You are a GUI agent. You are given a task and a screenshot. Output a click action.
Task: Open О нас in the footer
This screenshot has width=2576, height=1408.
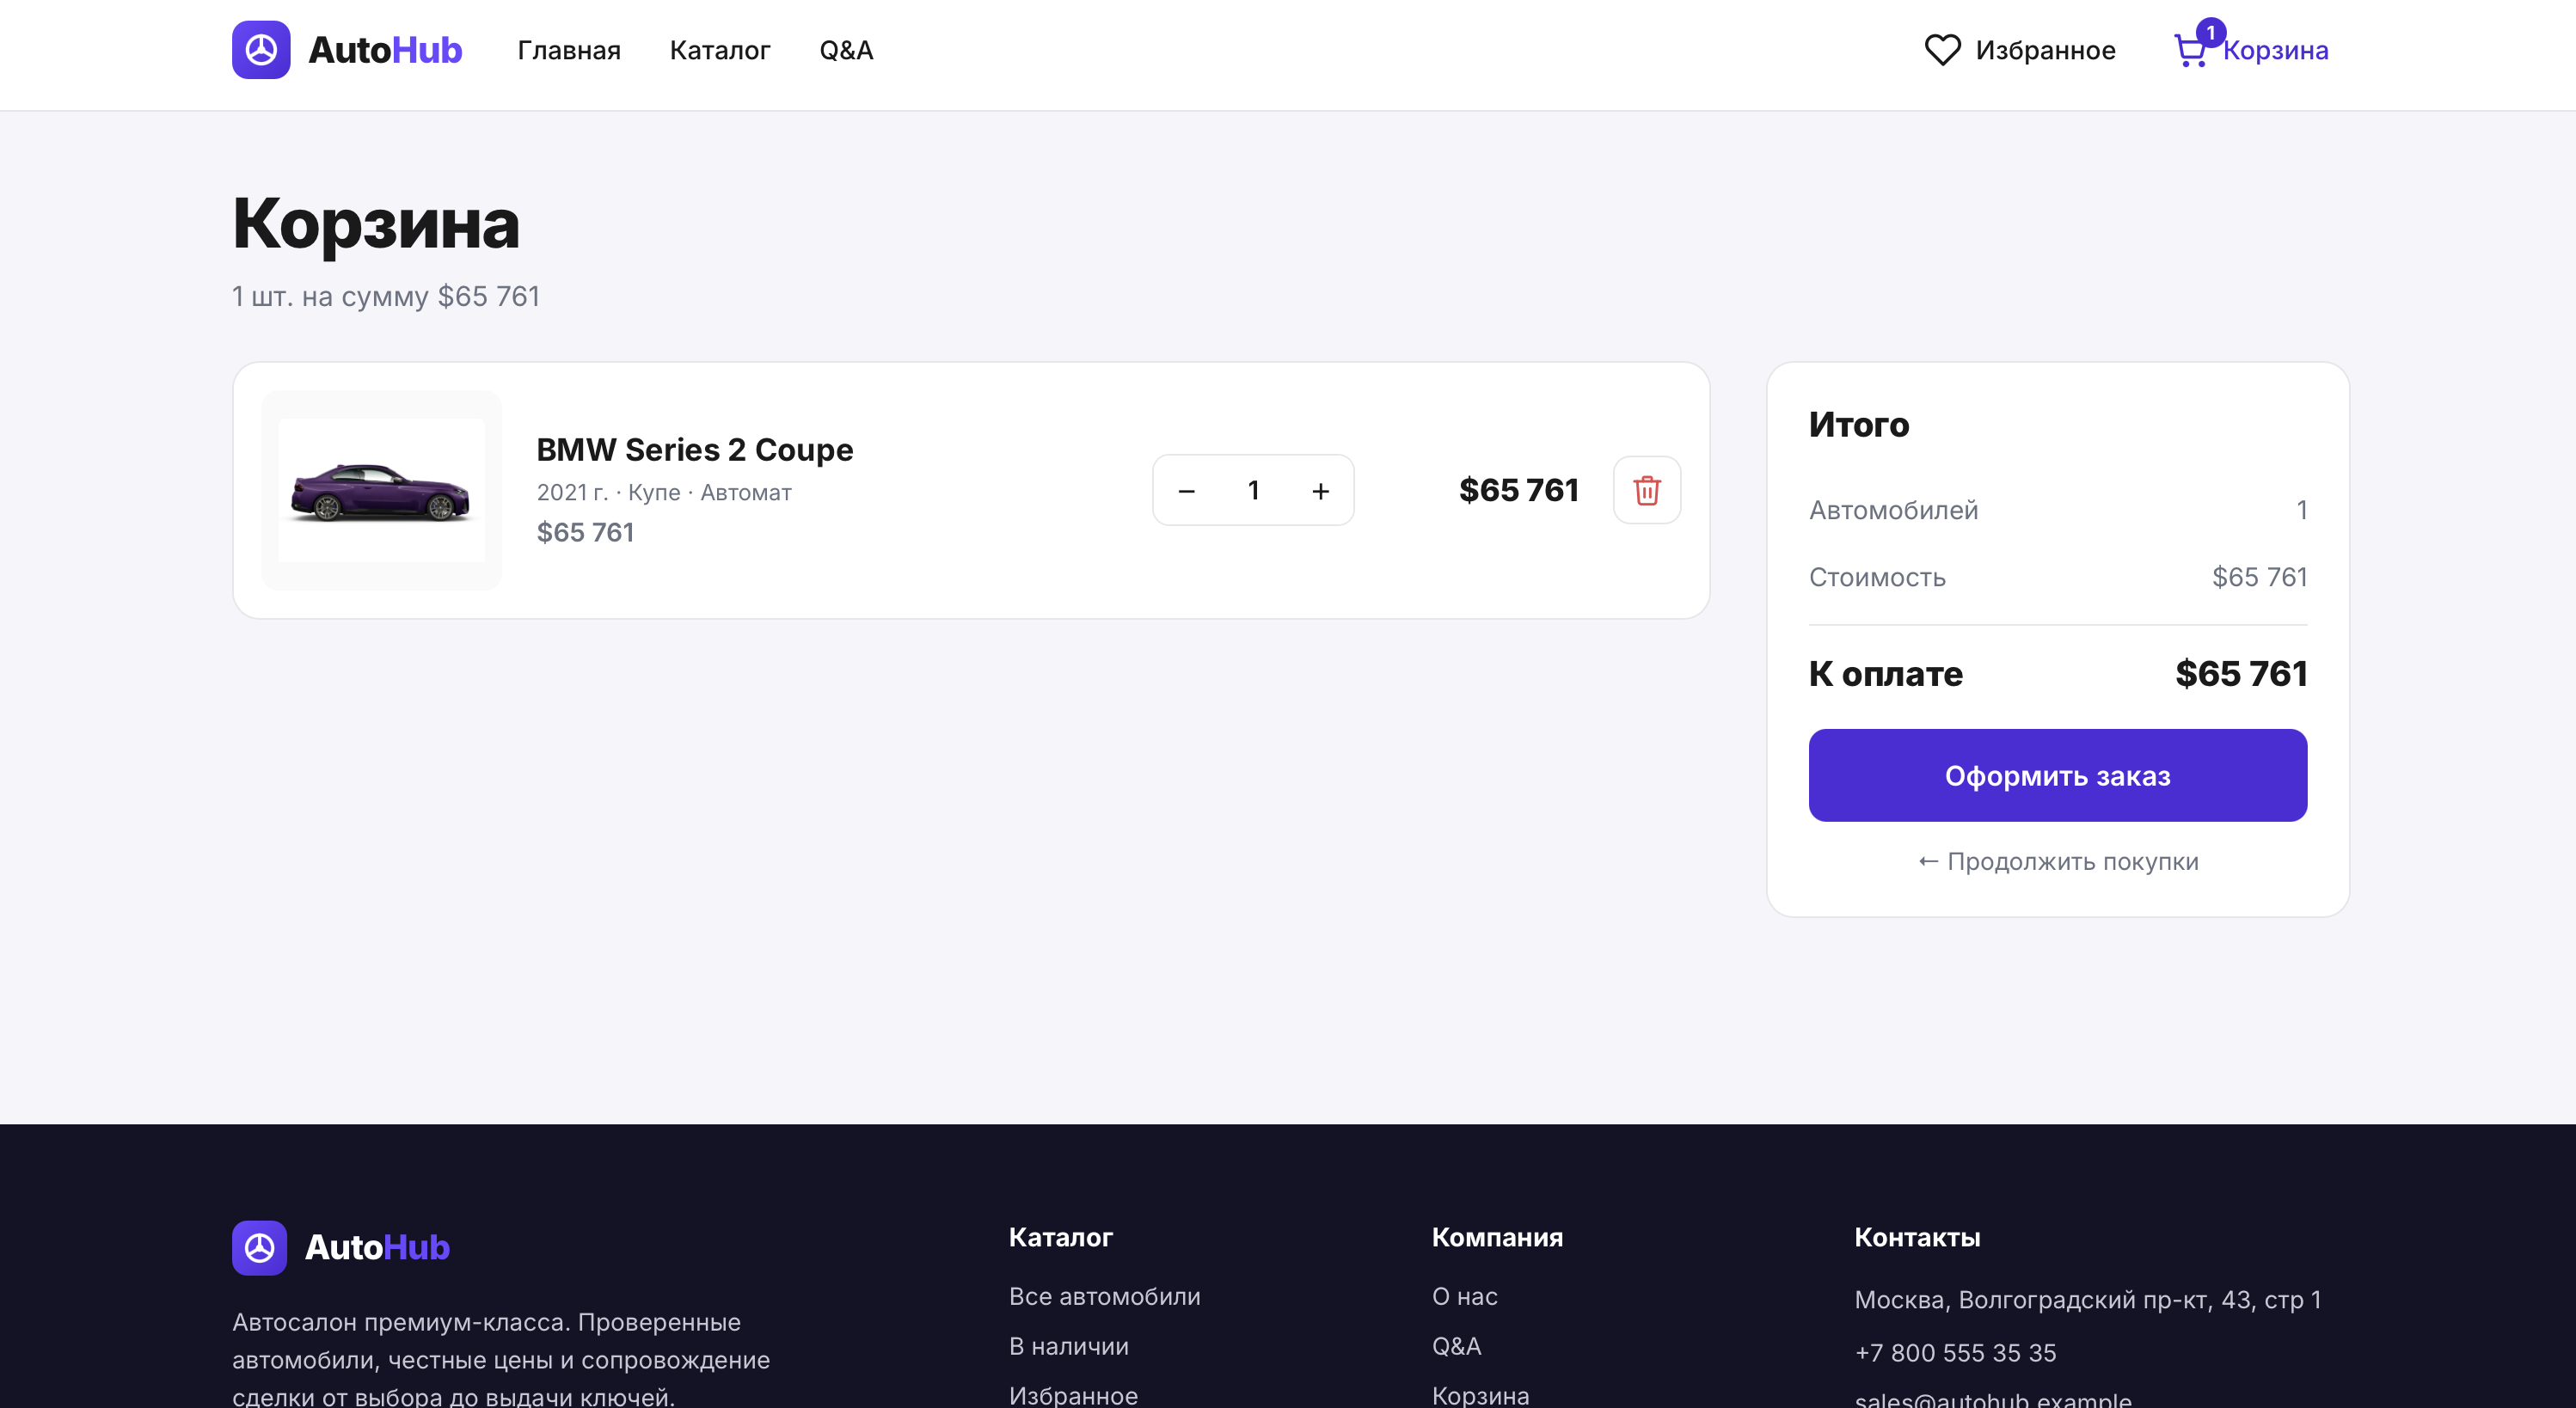(x=1464, y=1296)
